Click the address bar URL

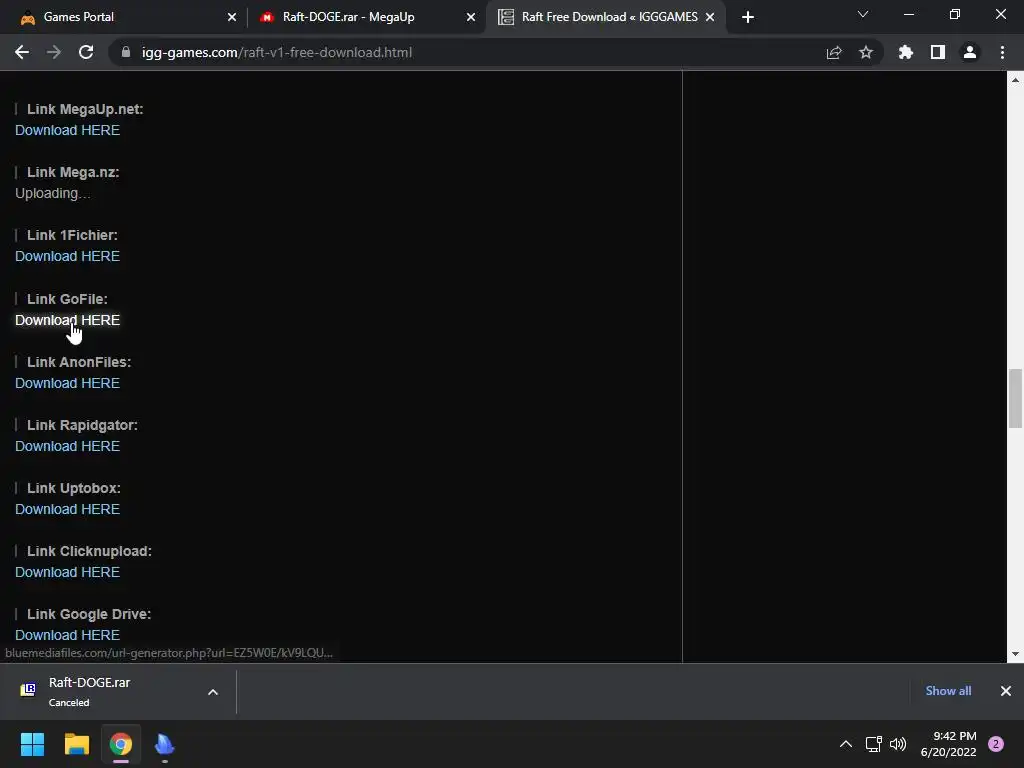click(x=277, y=52)
